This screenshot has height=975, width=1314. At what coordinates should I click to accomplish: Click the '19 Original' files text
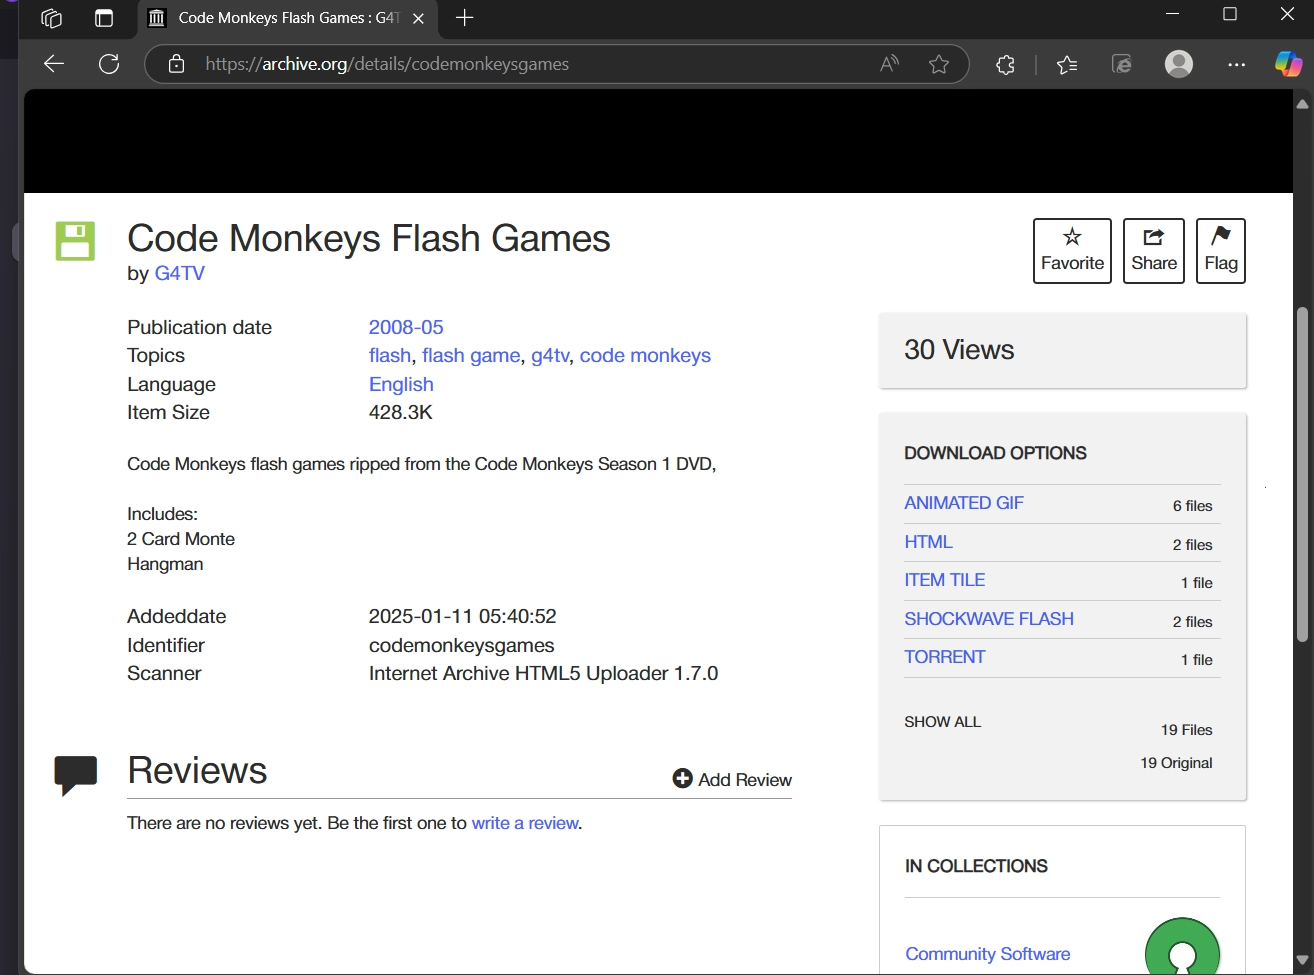coord(1176,763)
